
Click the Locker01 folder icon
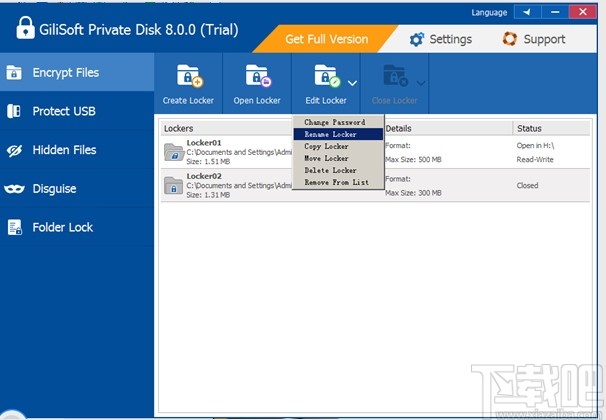tap(174, 152)
